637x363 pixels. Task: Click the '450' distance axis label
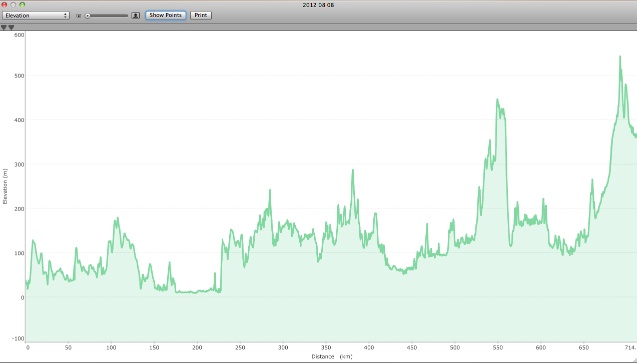pyautogui.click(x=412, y=348)
